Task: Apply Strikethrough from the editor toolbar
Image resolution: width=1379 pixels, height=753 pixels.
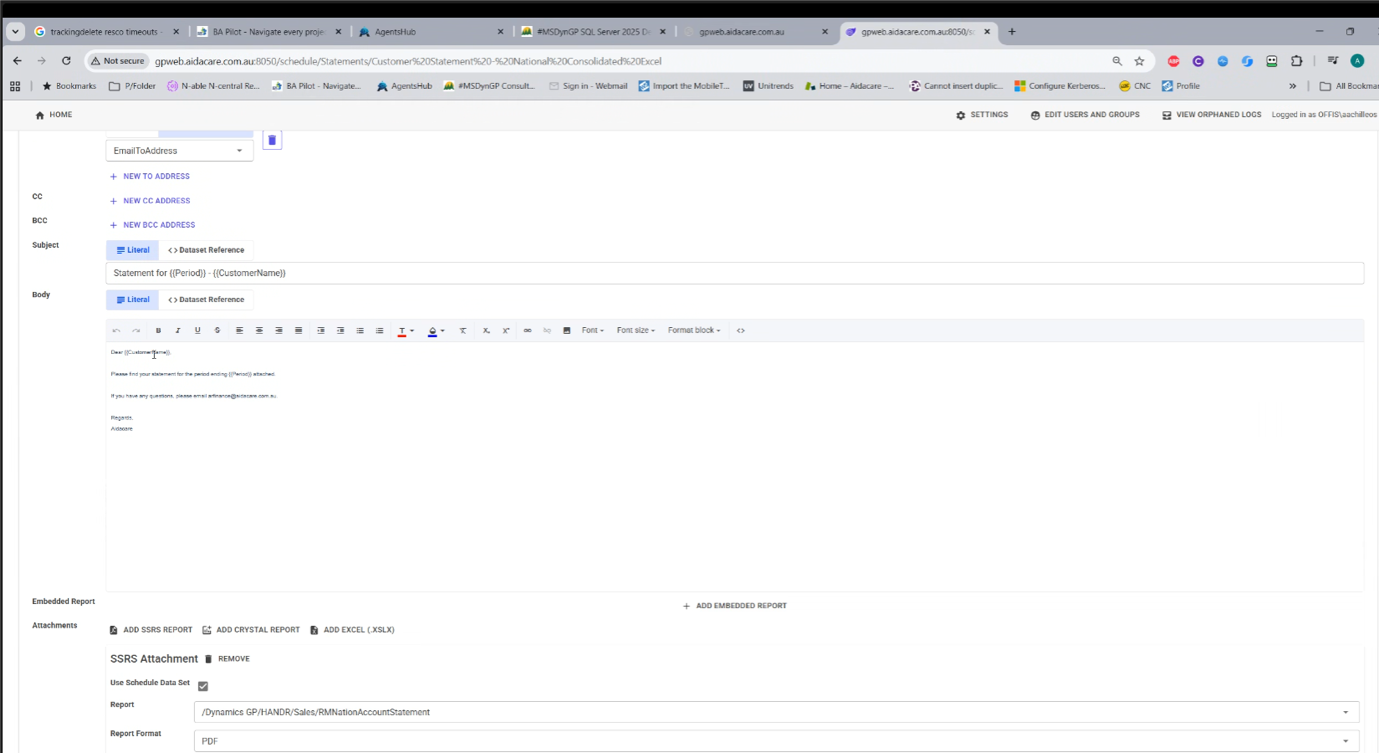Action: [217, 330]
